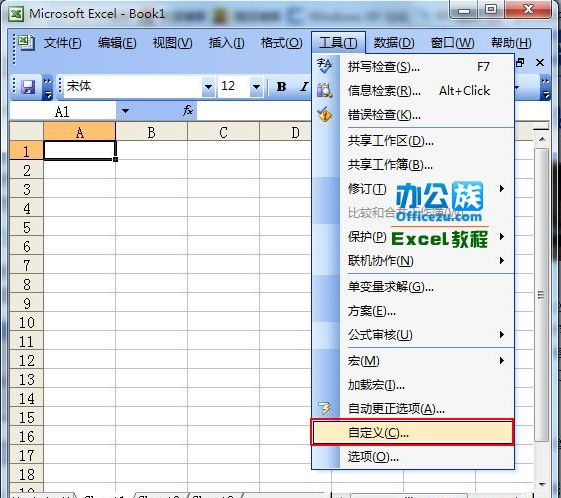The width and height of the screenshot is (561, 498).
Task: Expand the 保护(P) submenu
Action: [502, 236]
